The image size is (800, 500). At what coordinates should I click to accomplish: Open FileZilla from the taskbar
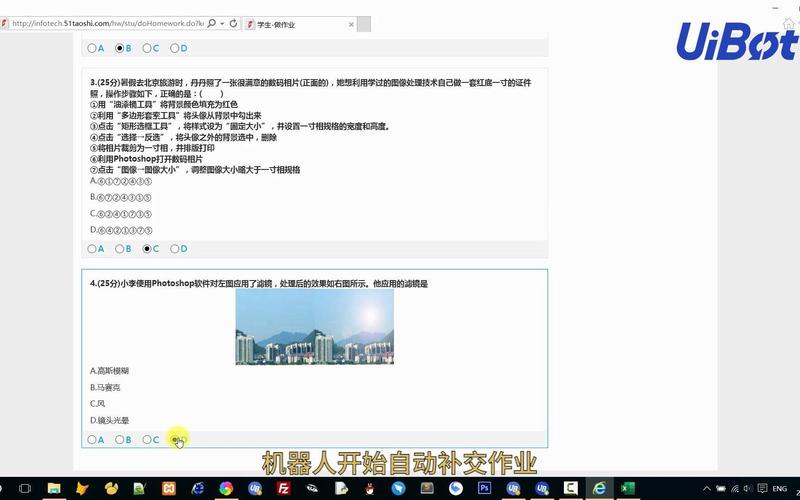tap(284, 488)
